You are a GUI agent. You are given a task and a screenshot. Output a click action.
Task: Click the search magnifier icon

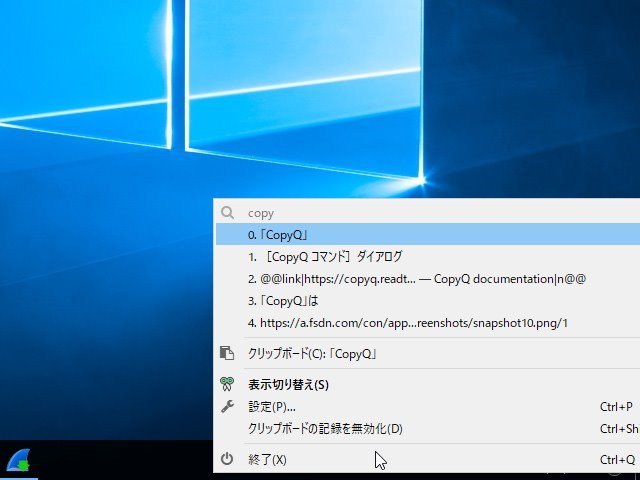tap(227, 213)
